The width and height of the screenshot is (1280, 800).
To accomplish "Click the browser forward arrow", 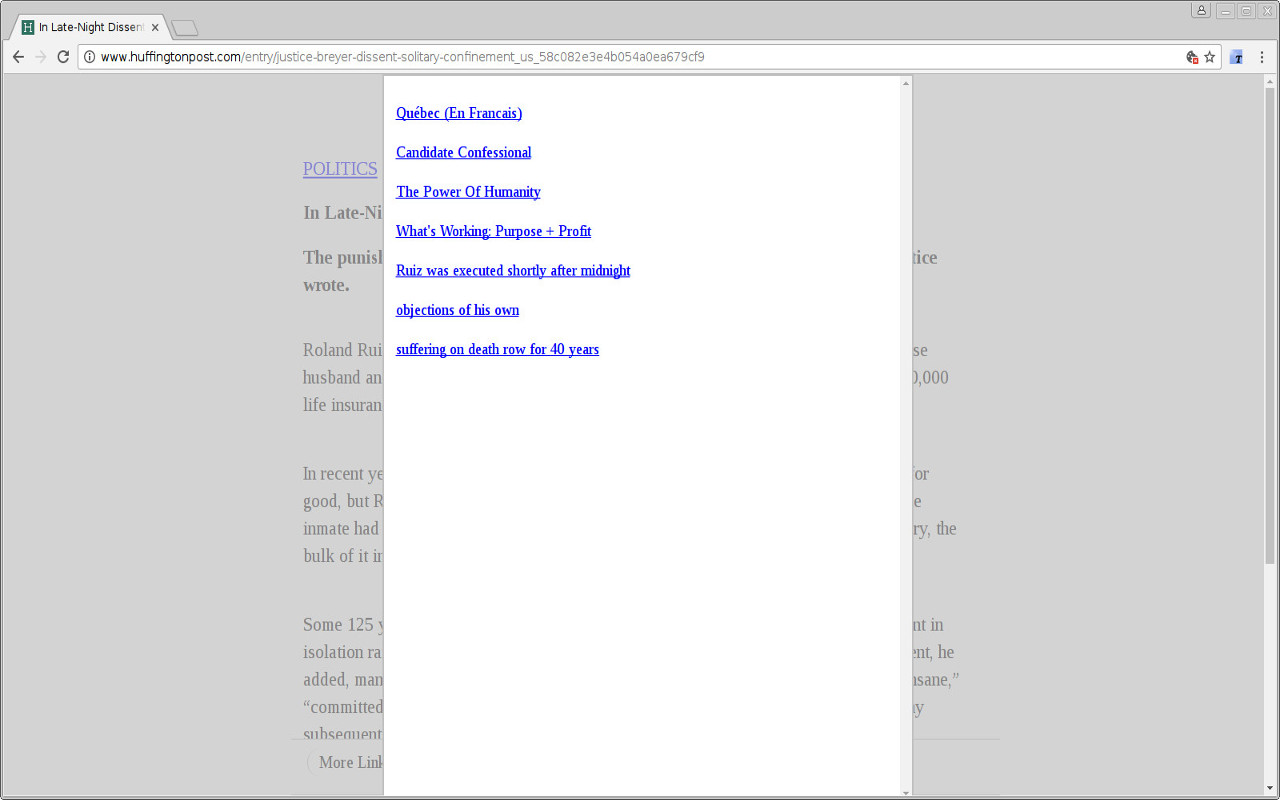I will (41, 57).
